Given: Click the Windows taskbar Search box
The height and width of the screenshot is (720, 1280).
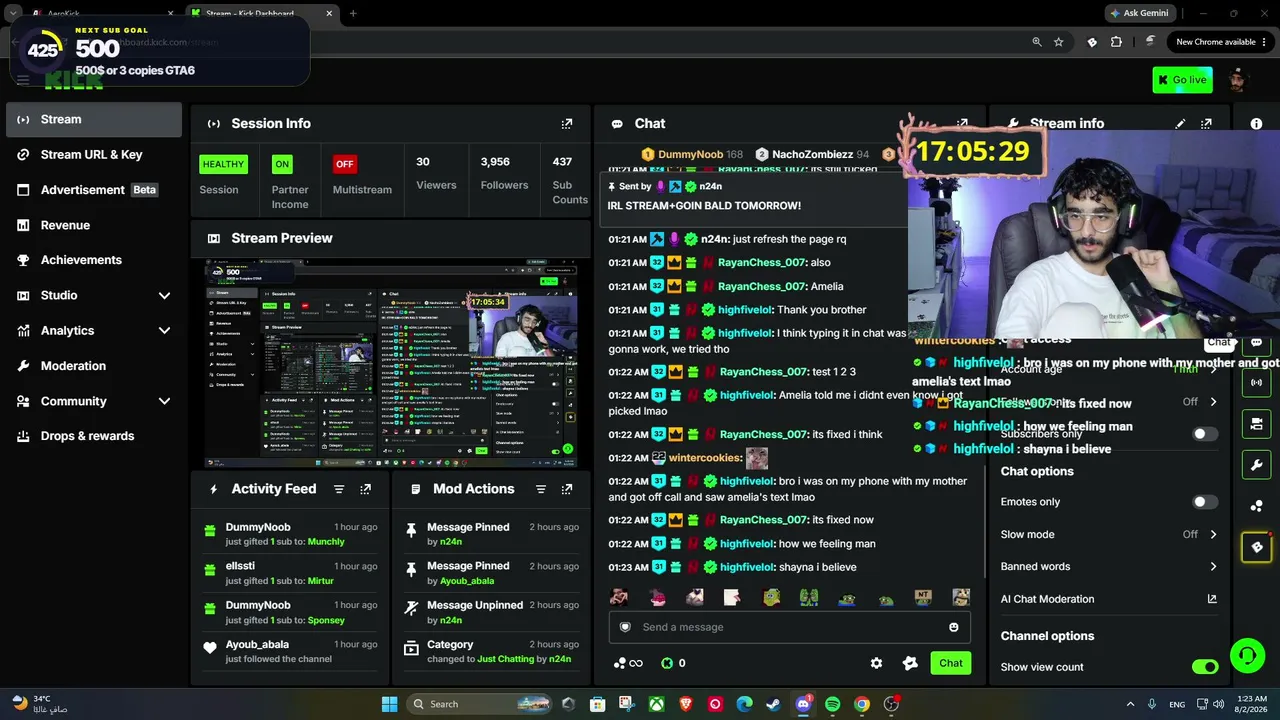Looking at the screenshot, I should (x=478, y=704).
